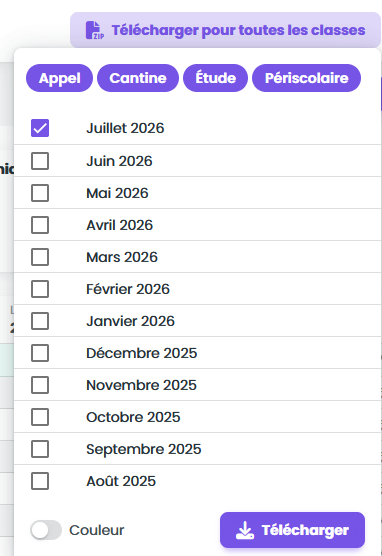Select the Décembre 2025 checkbox
The image size is (382, 556).
(40, 353)
